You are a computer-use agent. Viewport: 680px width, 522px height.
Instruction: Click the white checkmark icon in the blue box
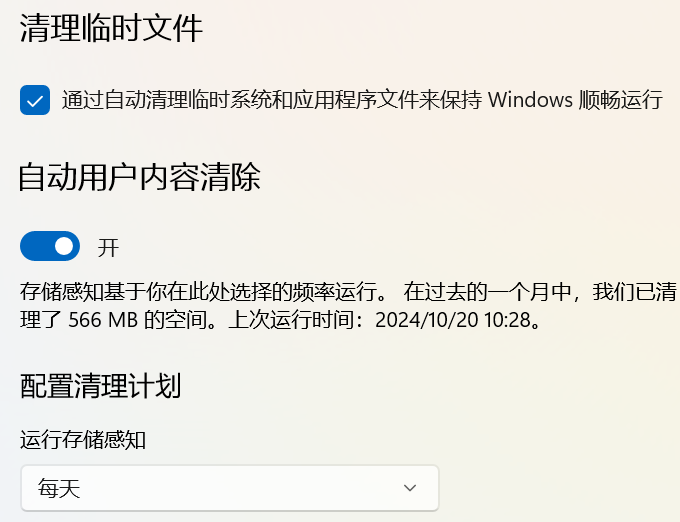35,100
